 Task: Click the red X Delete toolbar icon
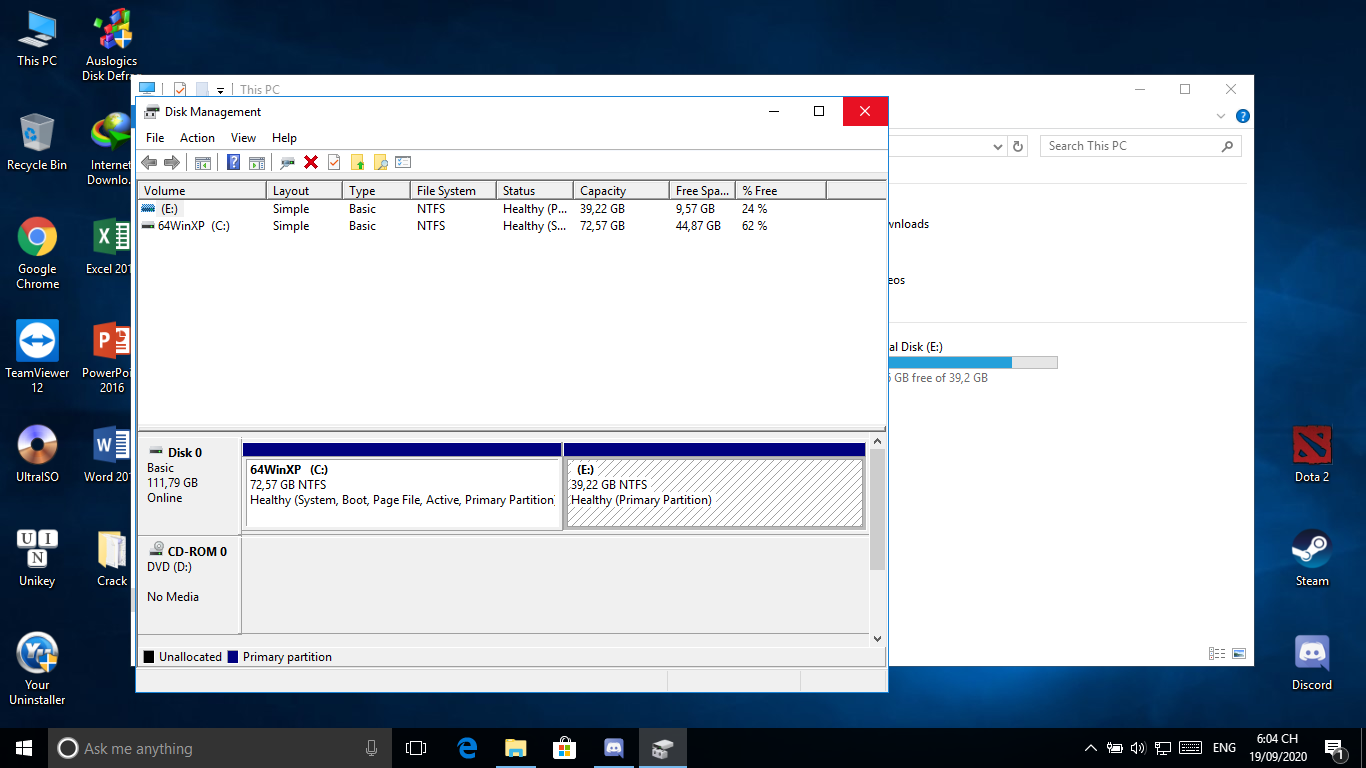click(311, 162)
